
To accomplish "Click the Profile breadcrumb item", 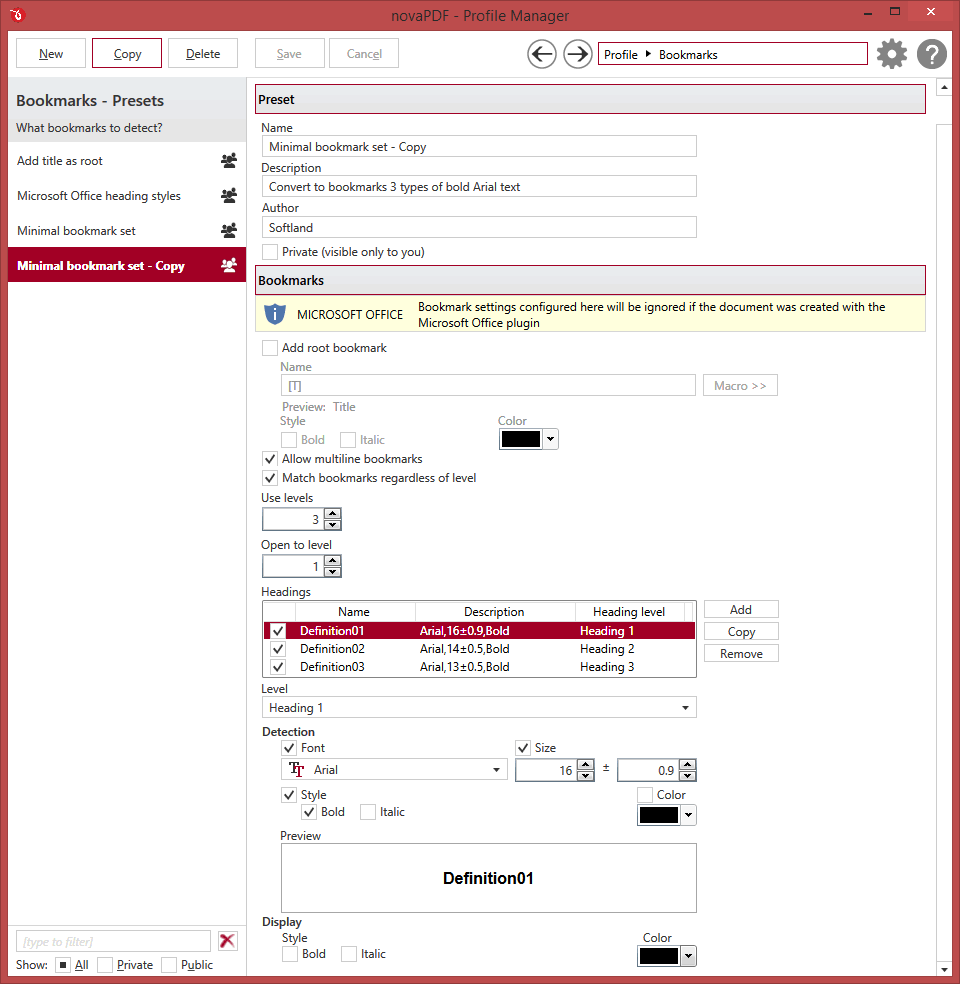I will (x=621, y=55).
